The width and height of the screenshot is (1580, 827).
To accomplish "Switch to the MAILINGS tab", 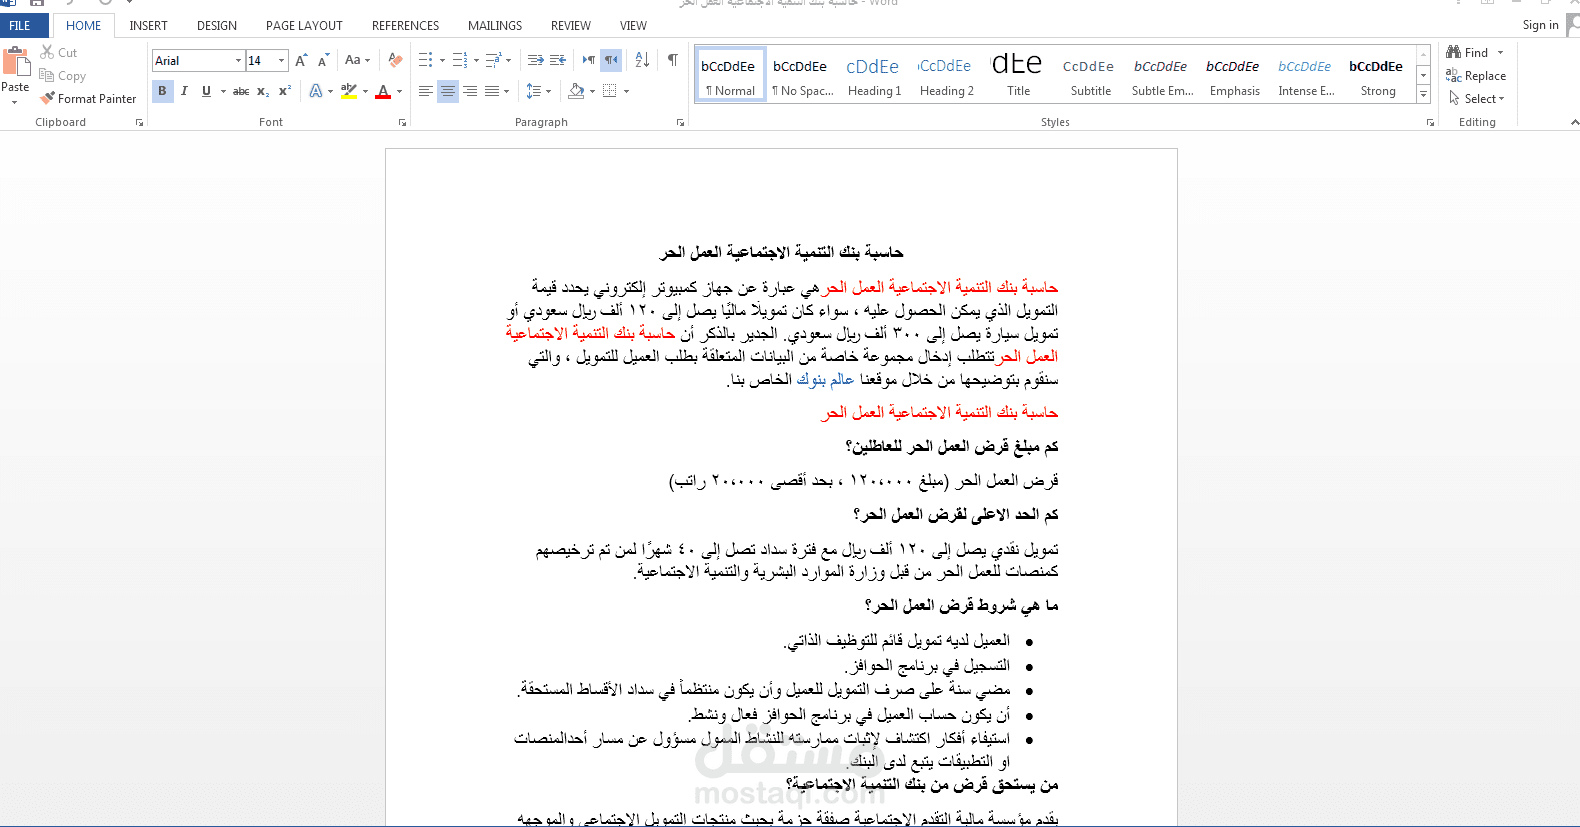I will (495, 25).
